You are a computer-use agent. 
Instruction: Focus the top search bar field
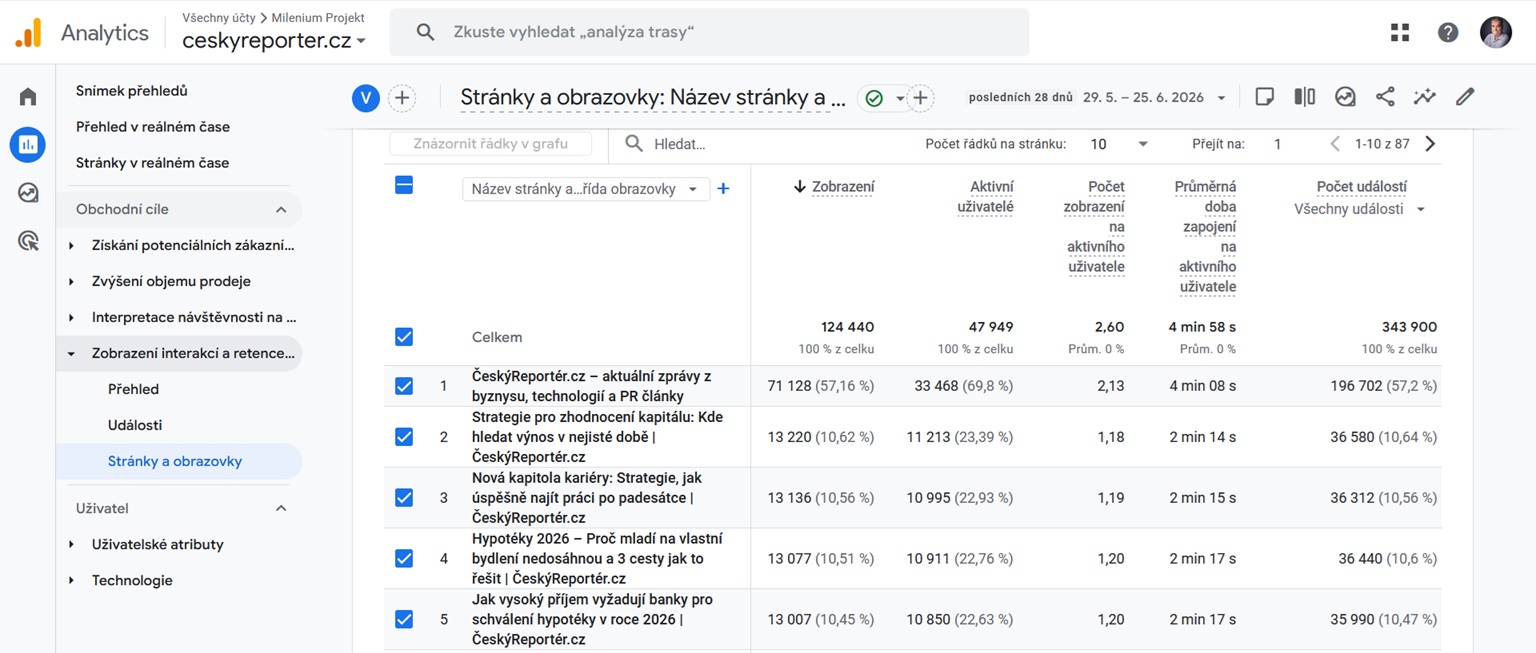(x=709, y=32)
